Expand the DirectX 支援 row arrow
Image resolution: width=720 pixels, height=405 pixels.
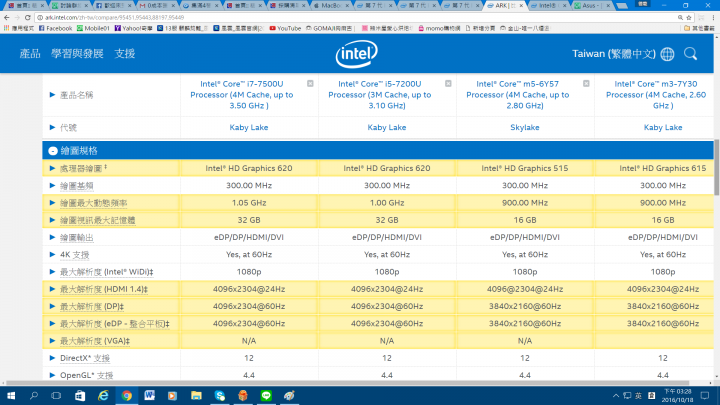[x=52, y=358]
